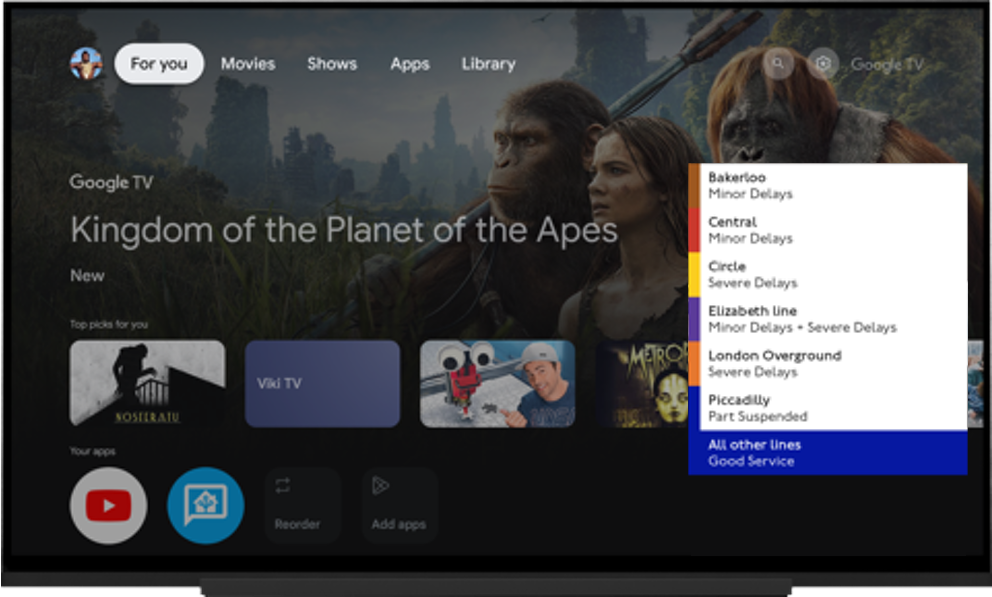Open settings with the gear icon
This screenshot has height=597, width=992.
[823, 63]
